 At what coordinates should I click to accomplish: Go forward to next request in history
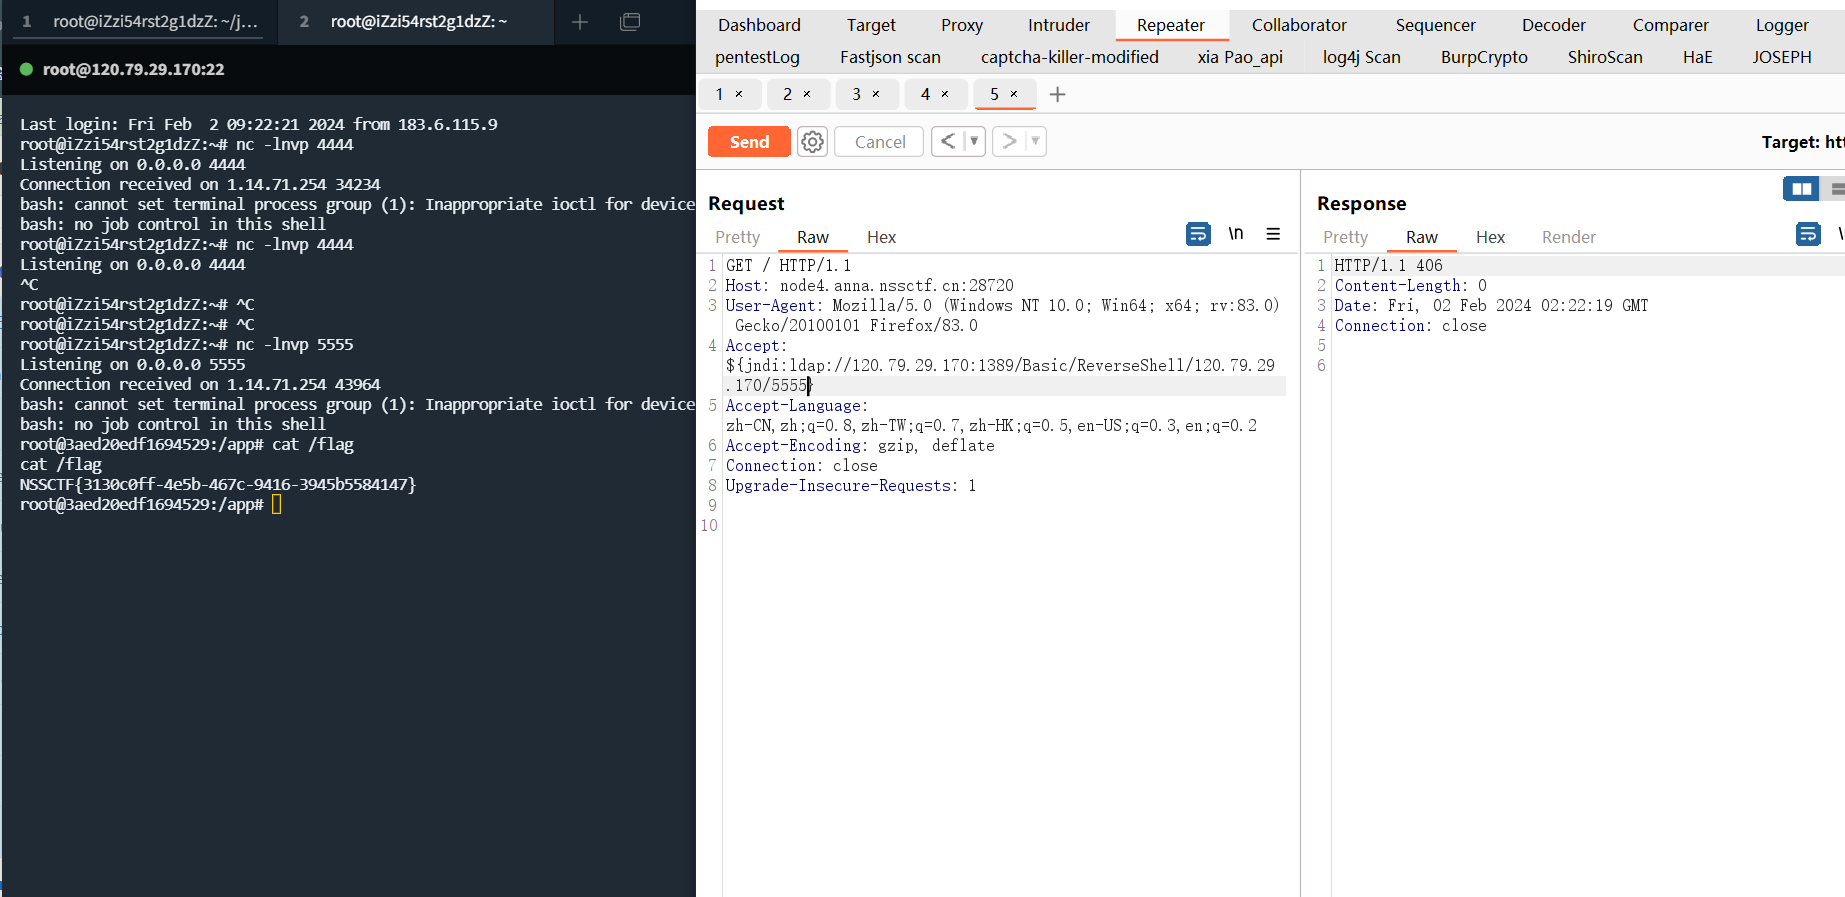click(1009, 141)
